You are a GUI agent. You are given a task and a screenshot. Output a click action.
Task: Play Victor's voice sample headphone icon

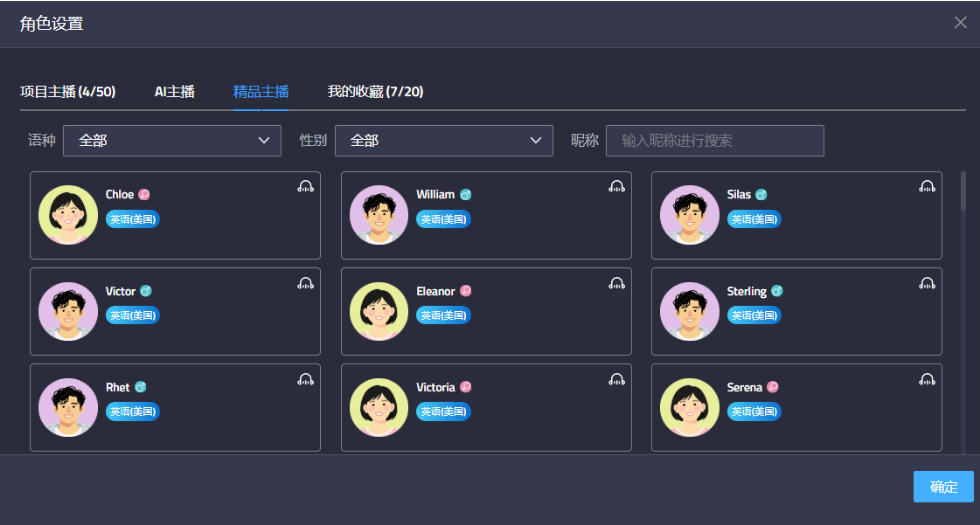(x=306, y=283)
